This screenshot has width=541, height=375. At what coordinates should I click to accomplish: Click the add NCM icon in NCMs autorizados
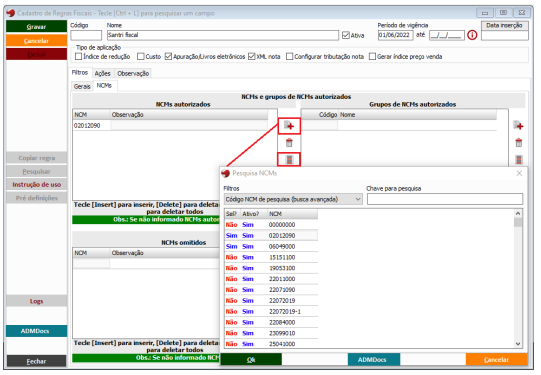click(289, 126)
